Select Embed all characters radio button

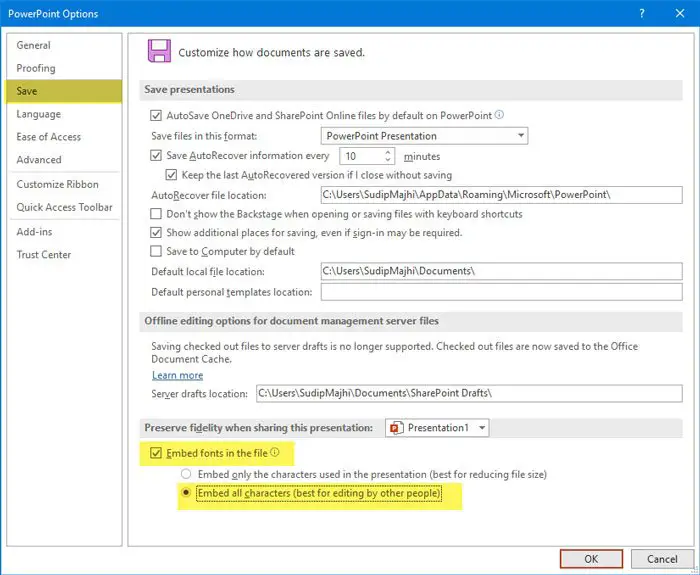coord(186,493)
